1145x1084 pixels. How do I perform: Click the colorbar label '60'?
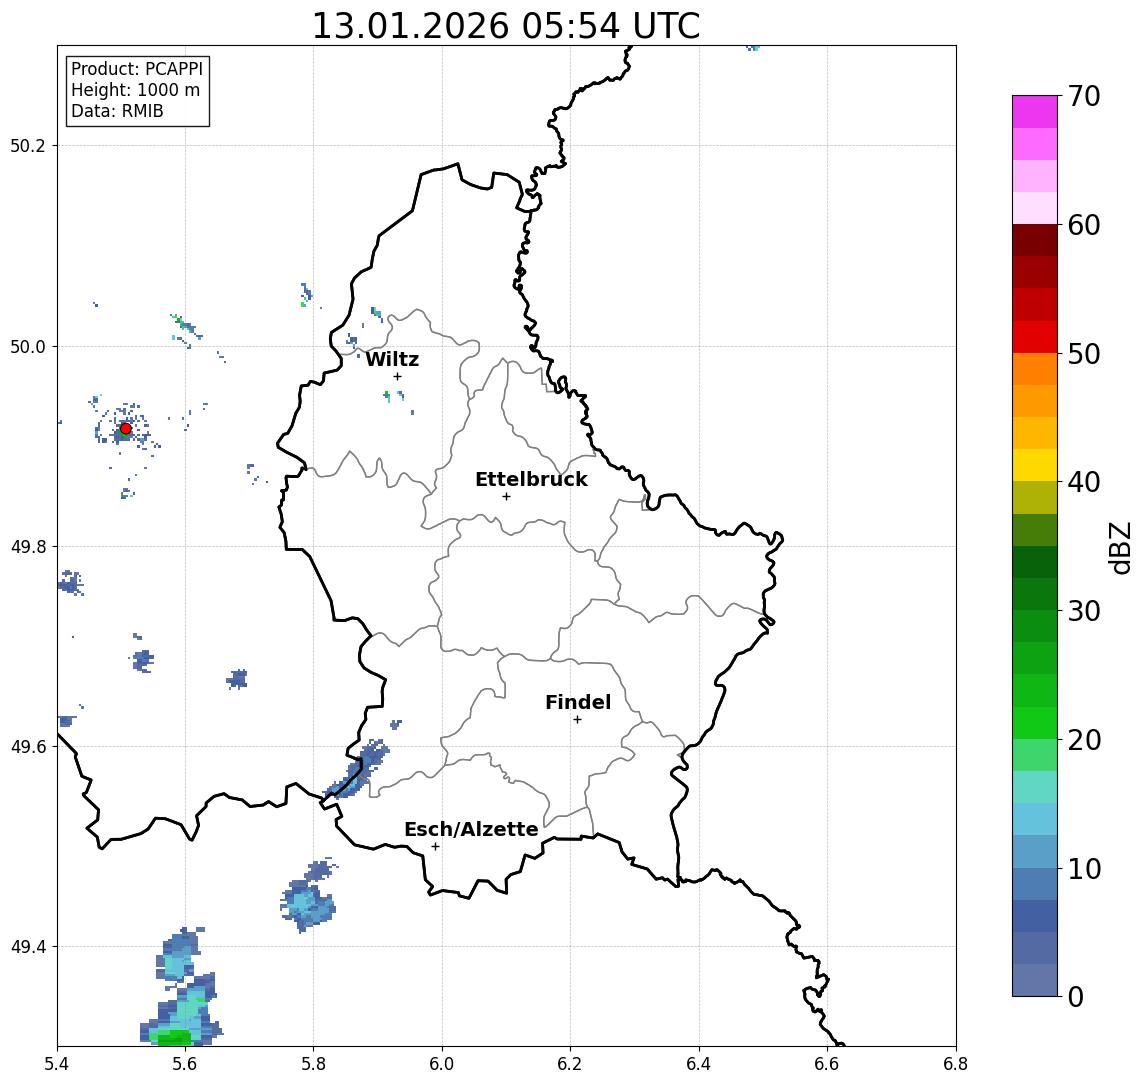1084,225
